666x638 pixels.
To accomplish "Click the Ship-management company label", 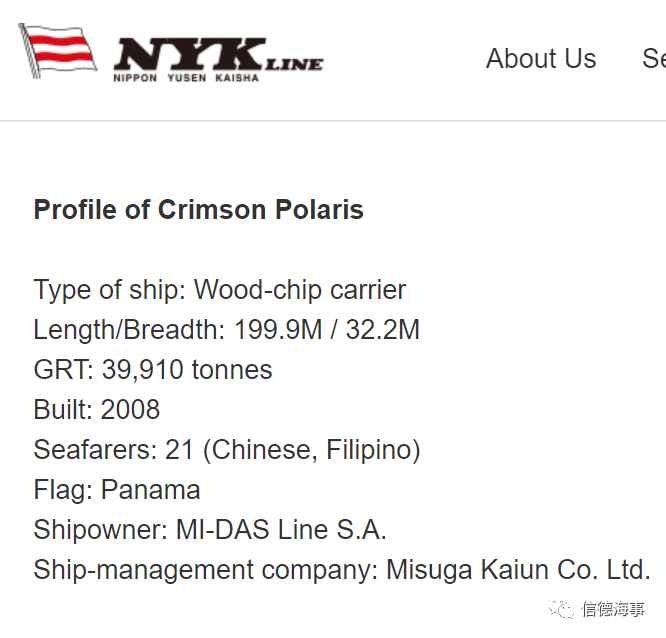I will point(205,570).
